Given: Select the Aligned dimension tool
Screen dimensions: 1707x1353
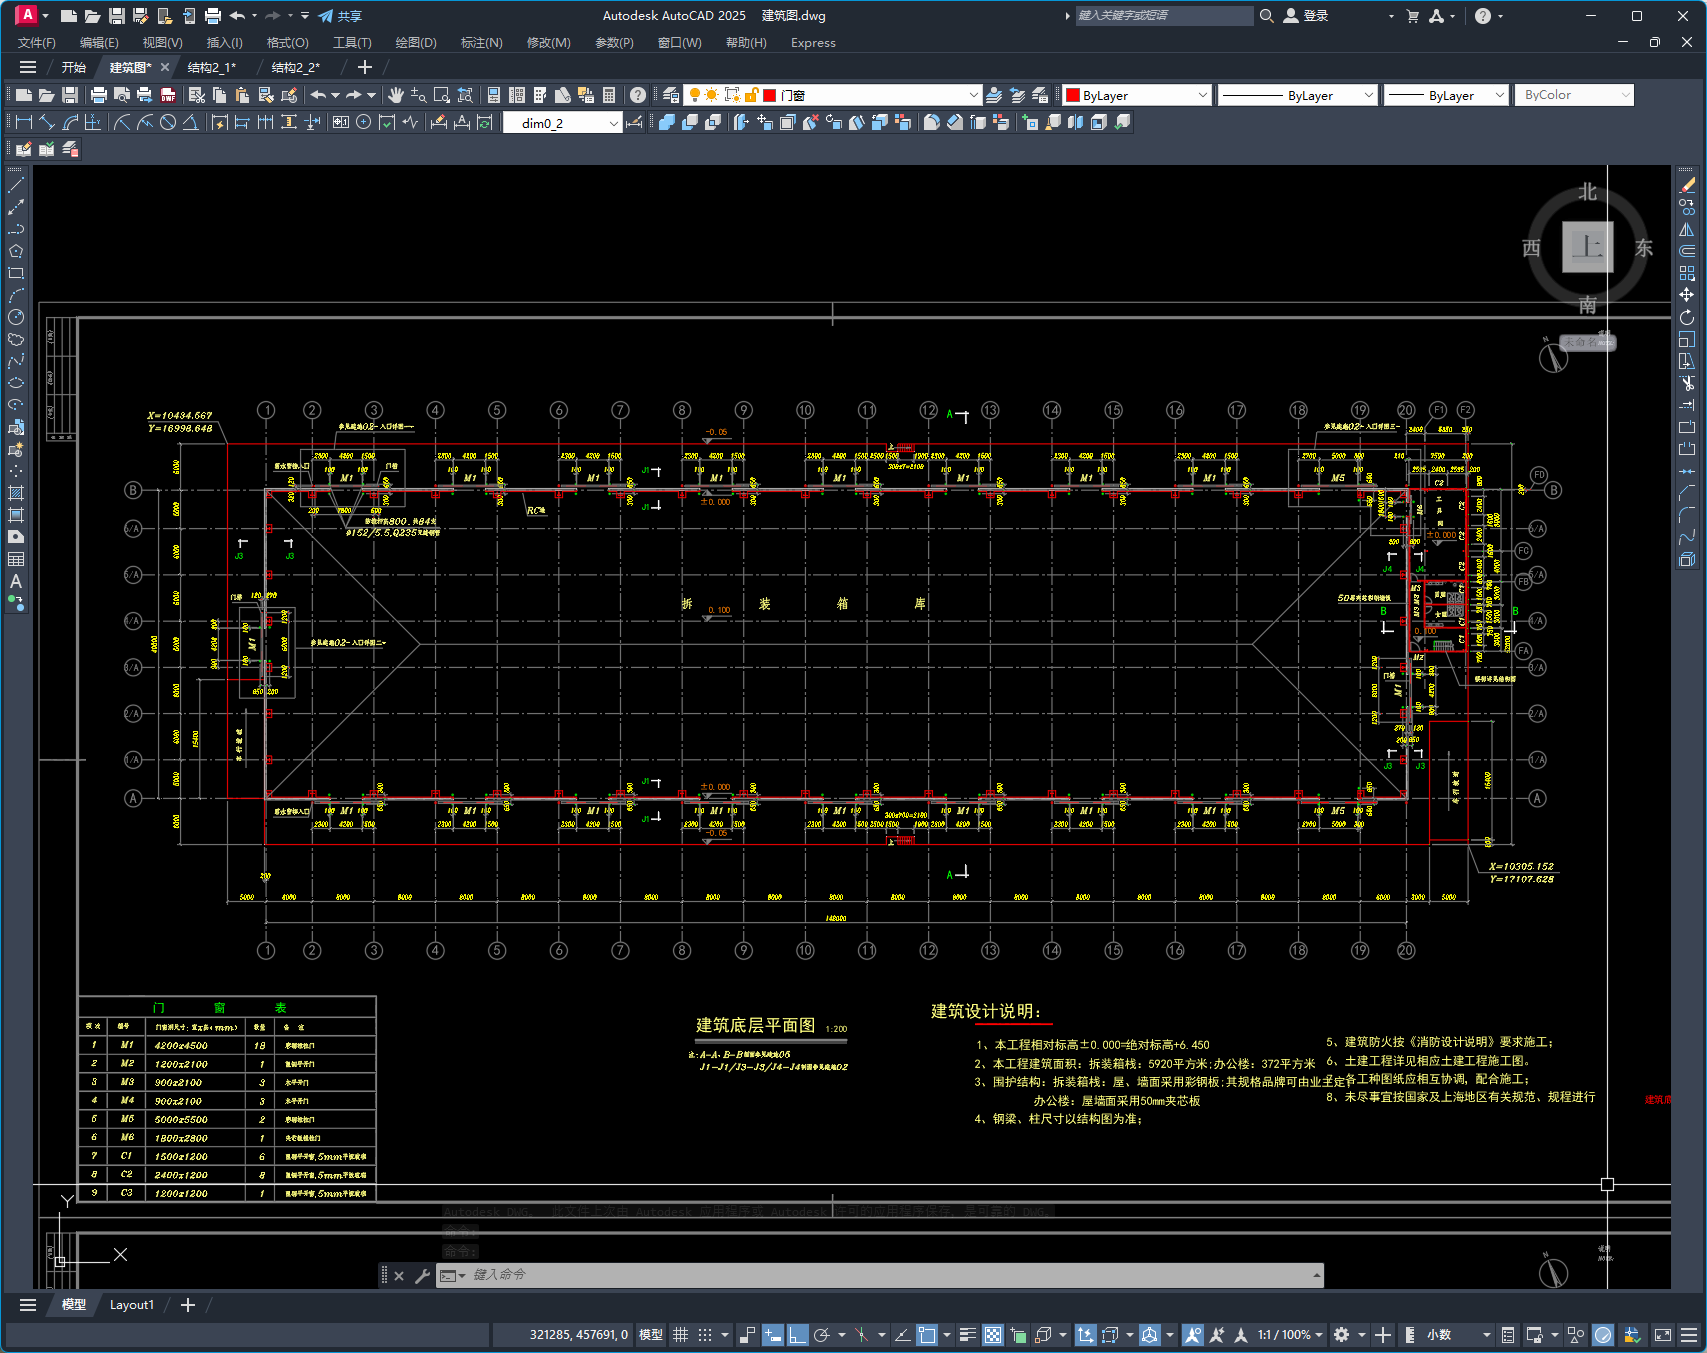Looking at the screenshot, I should point(47,122).
